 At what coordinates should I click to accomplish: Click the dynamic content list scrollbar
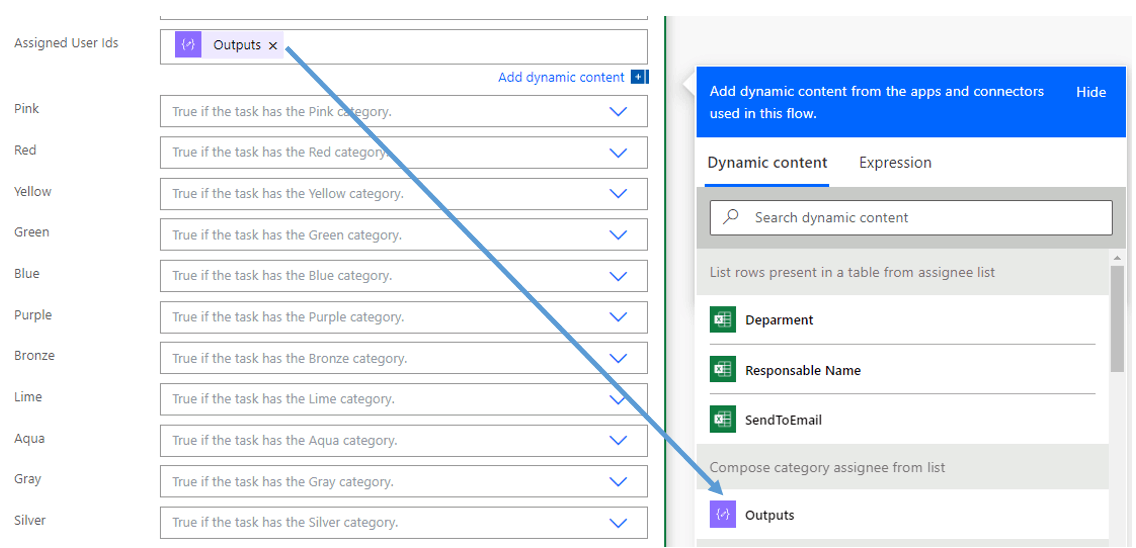[x=1116, y=319]
